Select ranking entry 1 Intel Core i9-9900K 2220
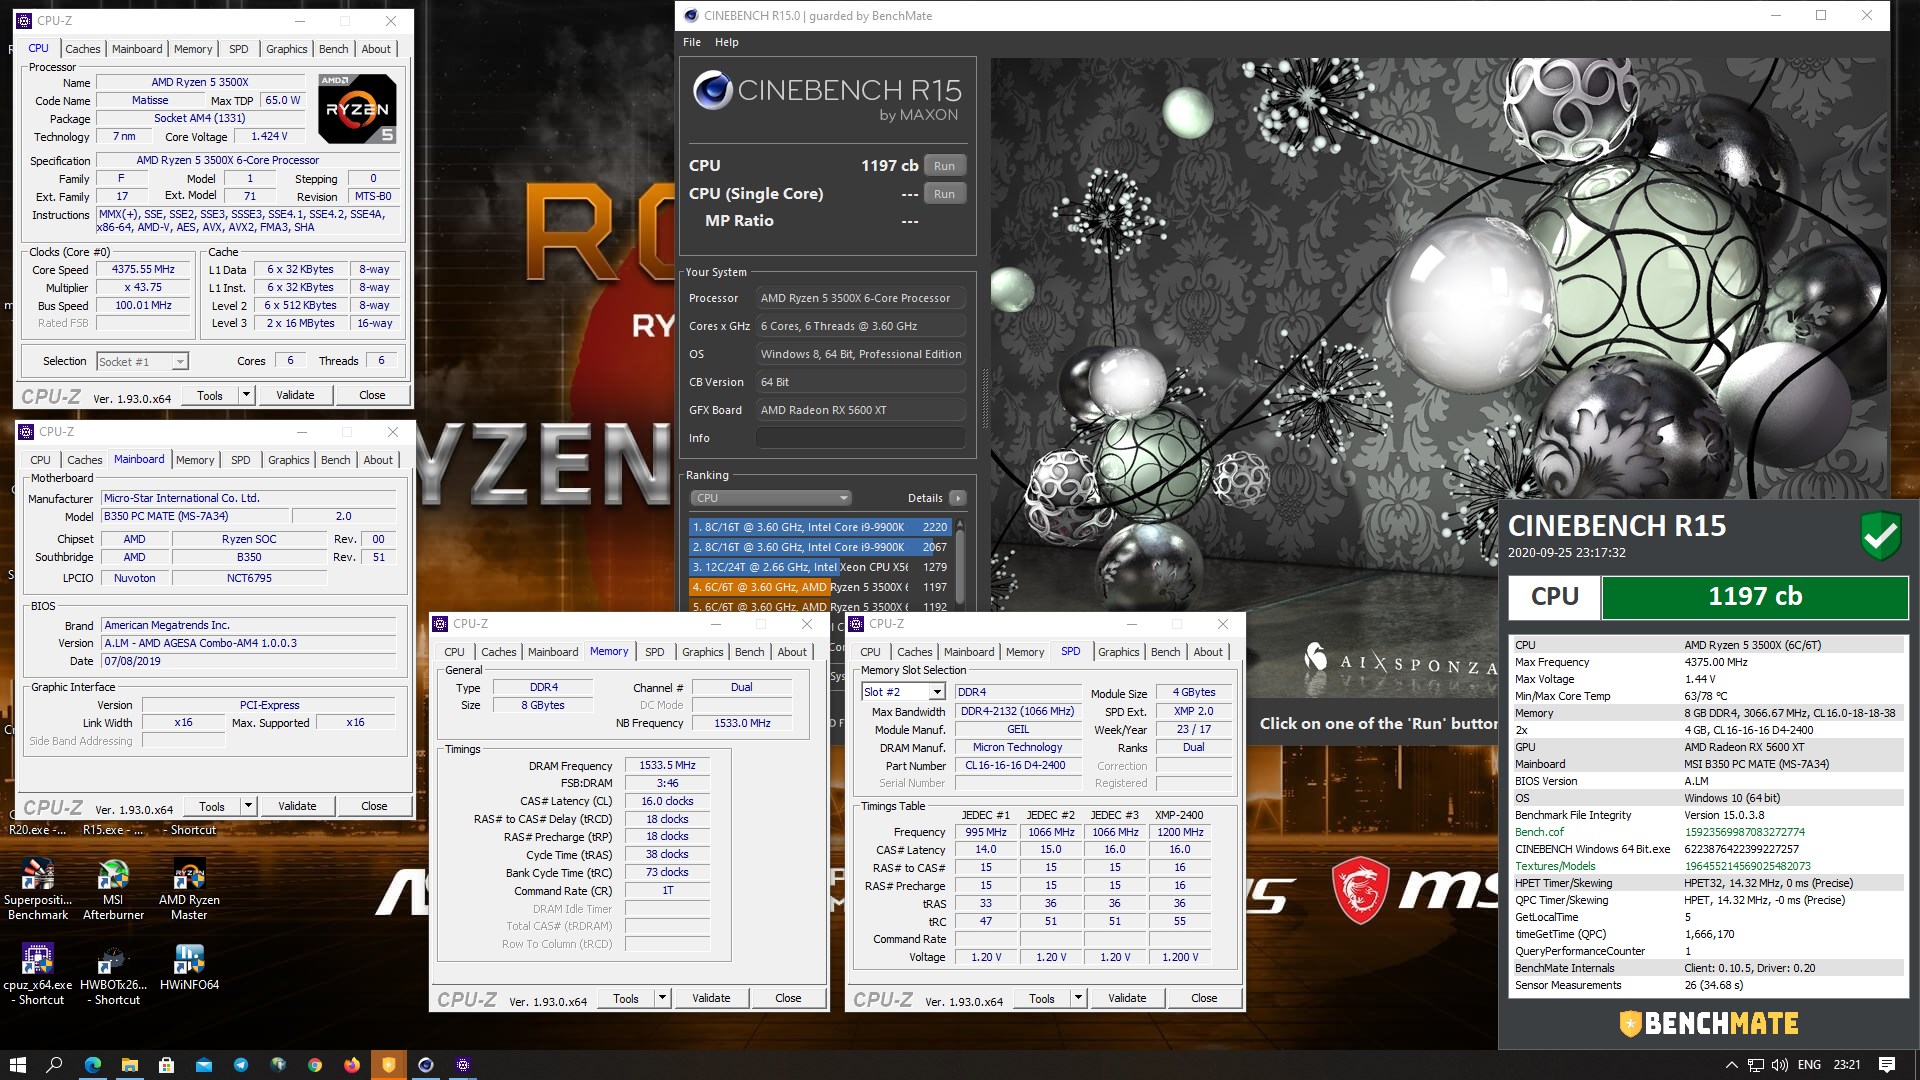Viewport: 1920px width, 1080px height. point(819,527)
